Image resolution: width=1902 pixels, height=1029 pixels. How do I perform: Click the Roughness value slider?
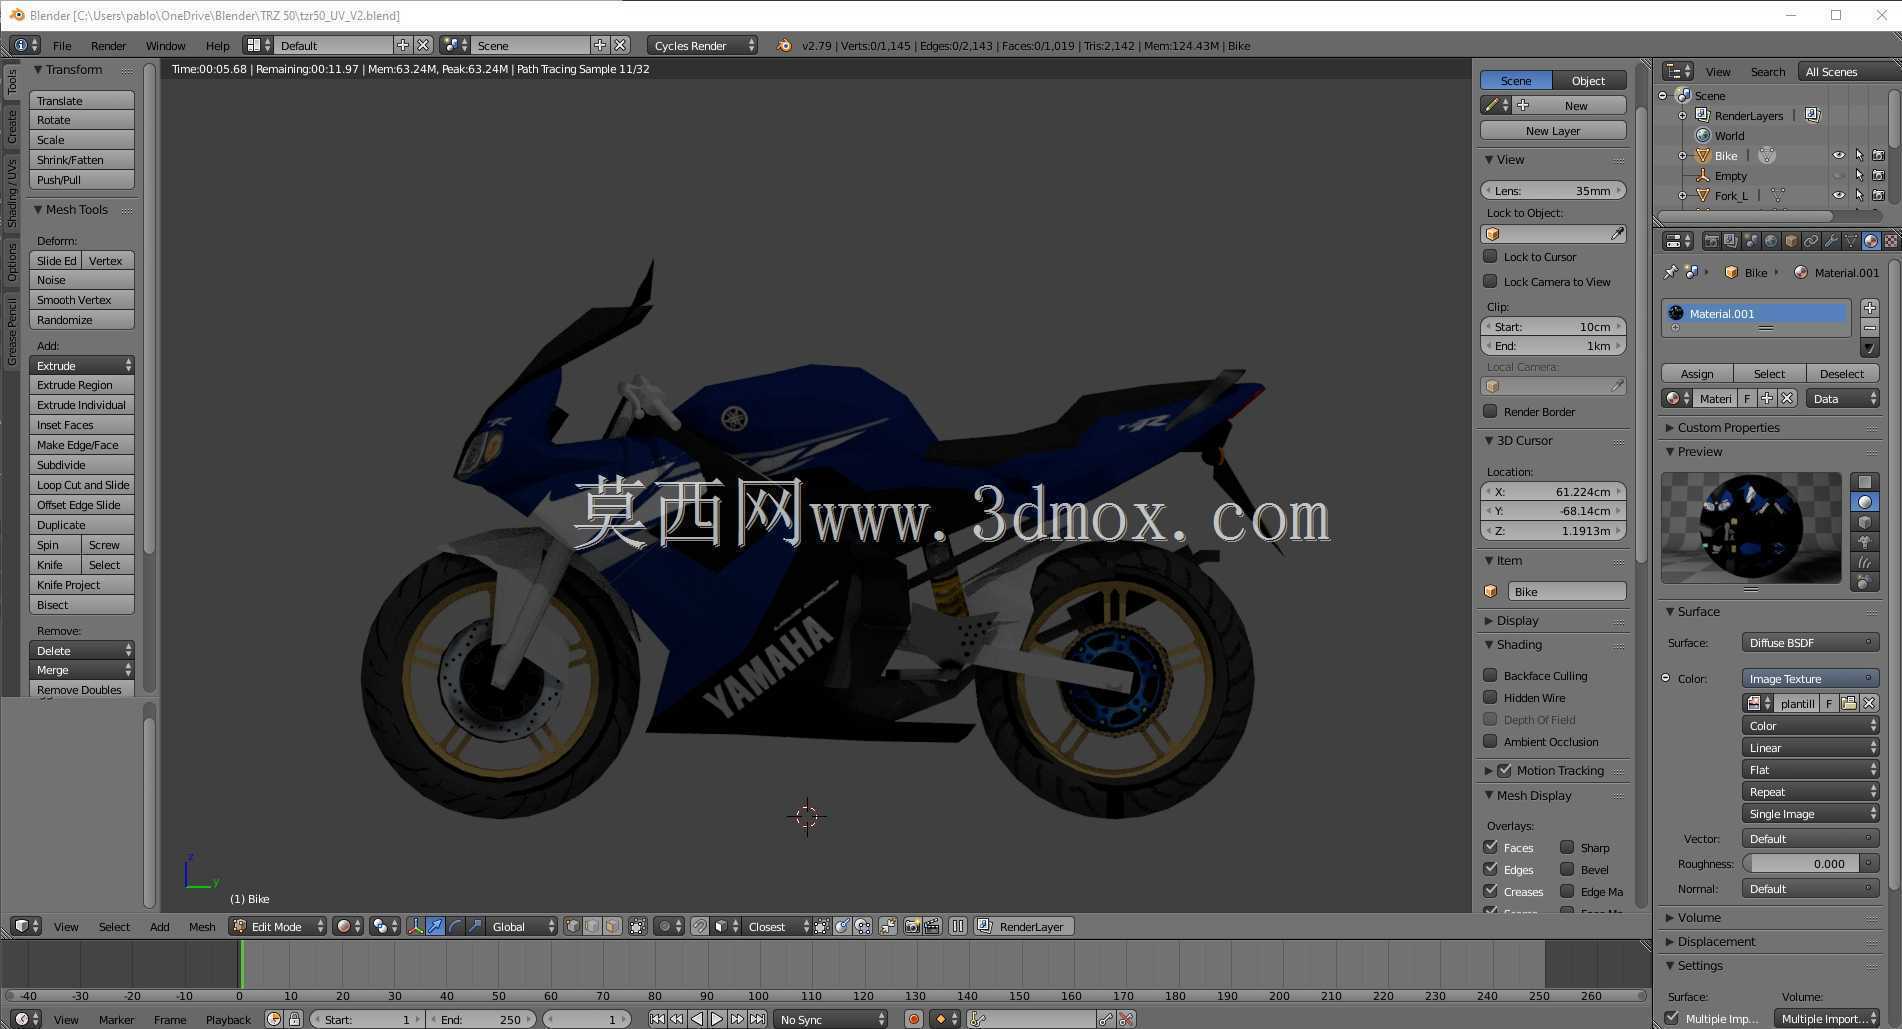[1801, 863]
